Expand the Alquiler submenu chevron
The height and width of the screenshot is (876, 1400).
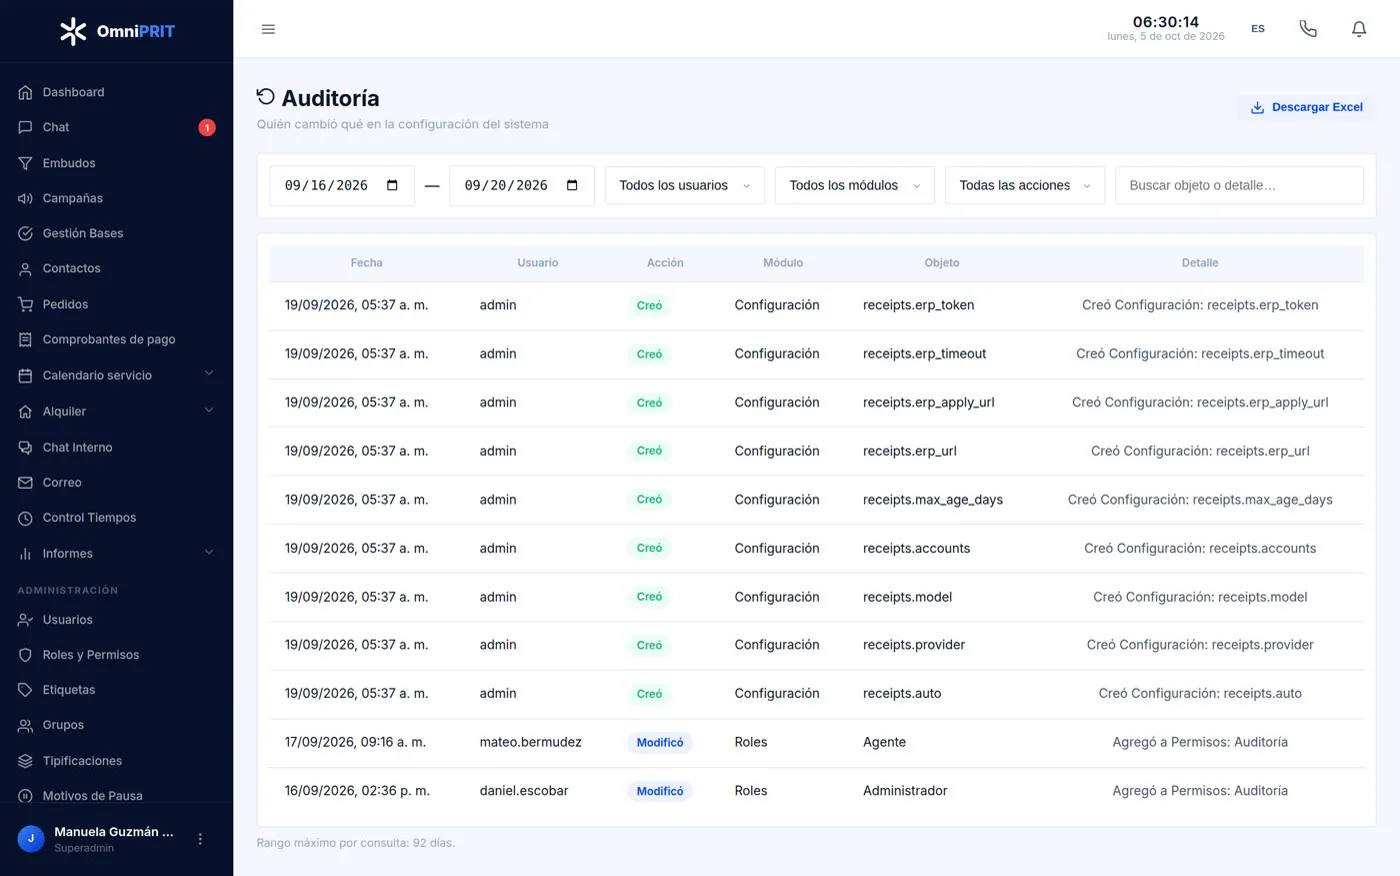tap(209, 410)
